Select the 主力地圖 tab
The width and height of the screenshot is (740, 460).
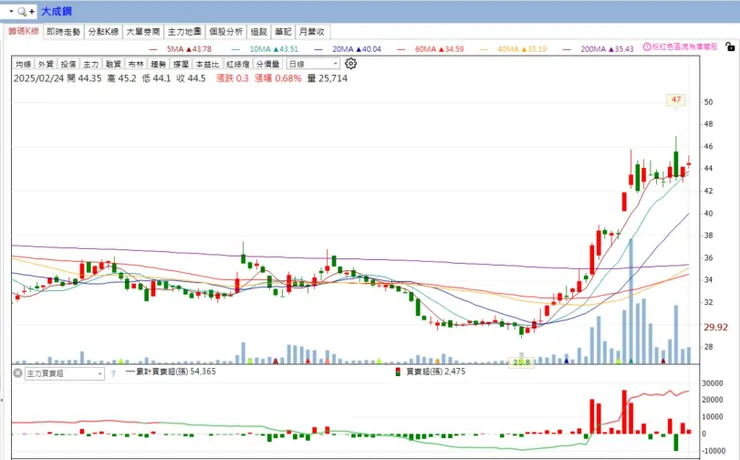(x=185, y=32)
